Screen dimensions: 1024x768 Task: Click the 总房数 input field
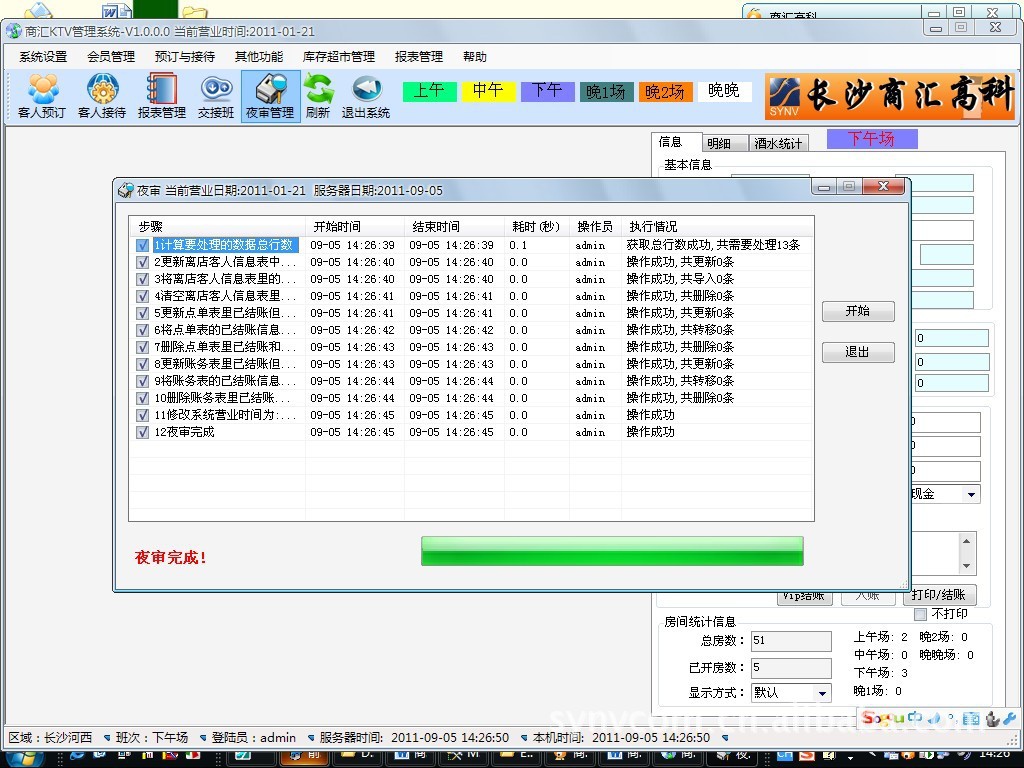click(x=791, y=641)
